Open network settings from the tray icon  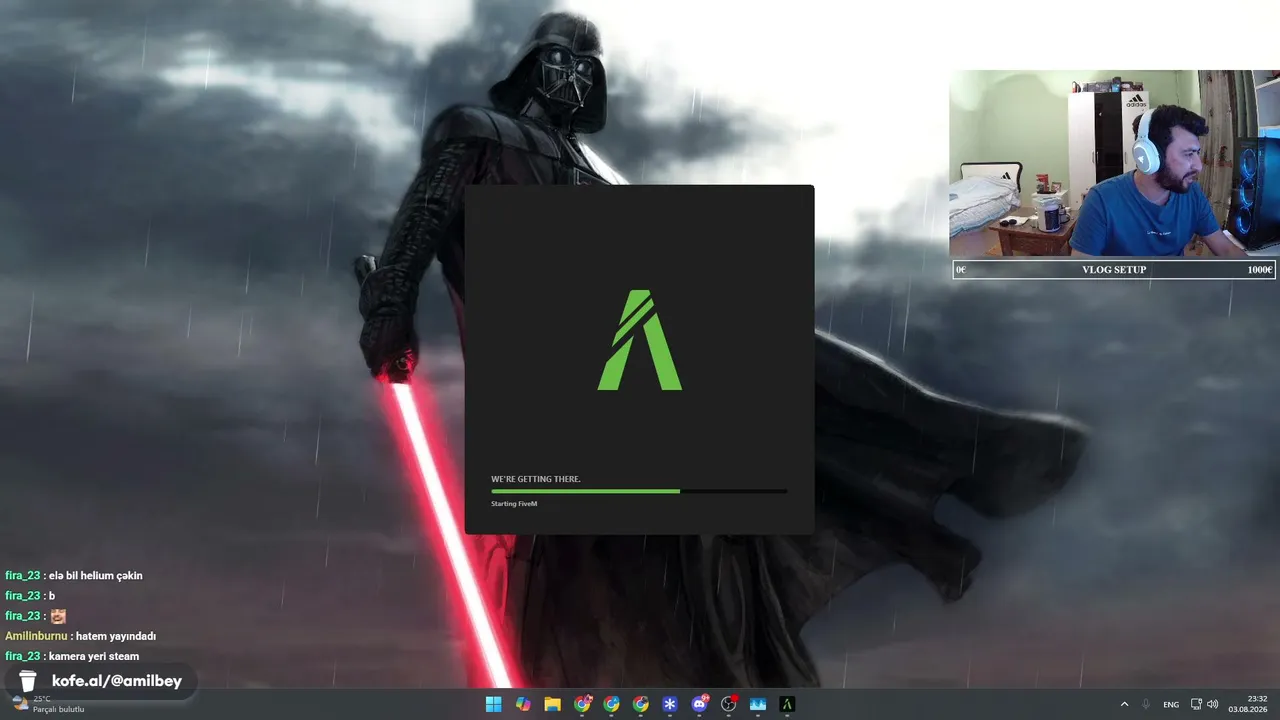(1196, 704)
